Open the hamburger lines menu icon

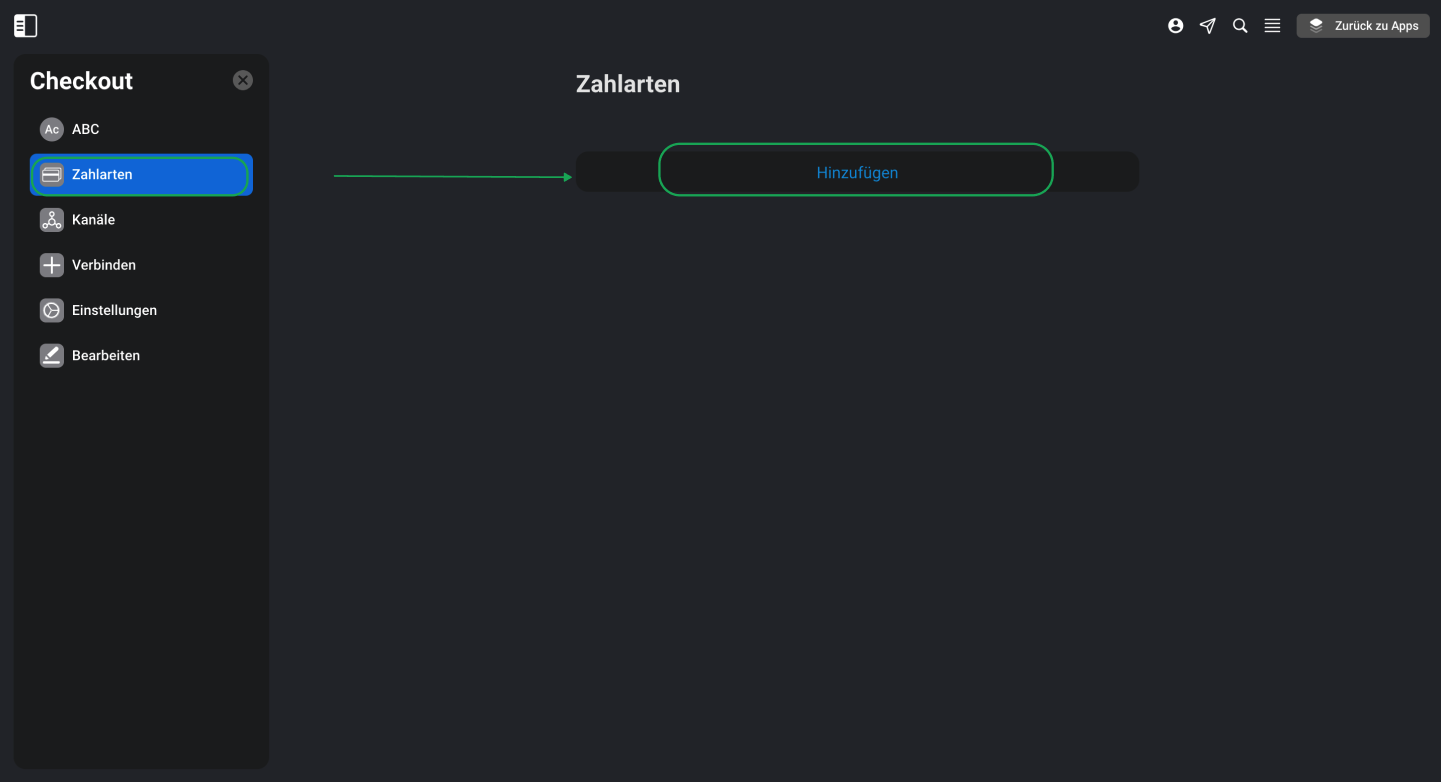[1272, 26]
